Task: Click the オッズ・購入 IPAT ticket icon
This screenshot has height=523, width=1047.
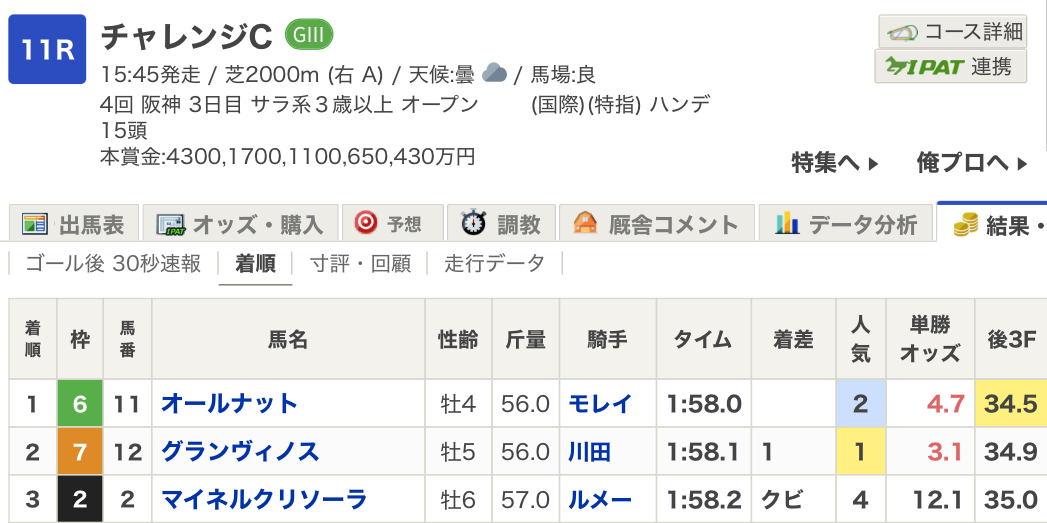Action: tap(170, 224)
